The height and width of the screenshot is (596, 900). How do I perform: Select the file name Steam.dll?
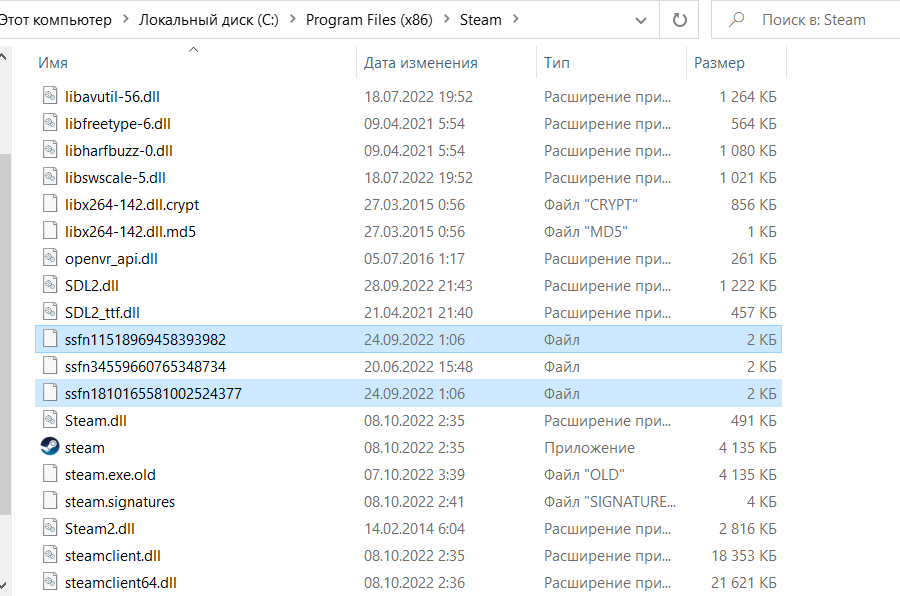[x=95, y=420]
